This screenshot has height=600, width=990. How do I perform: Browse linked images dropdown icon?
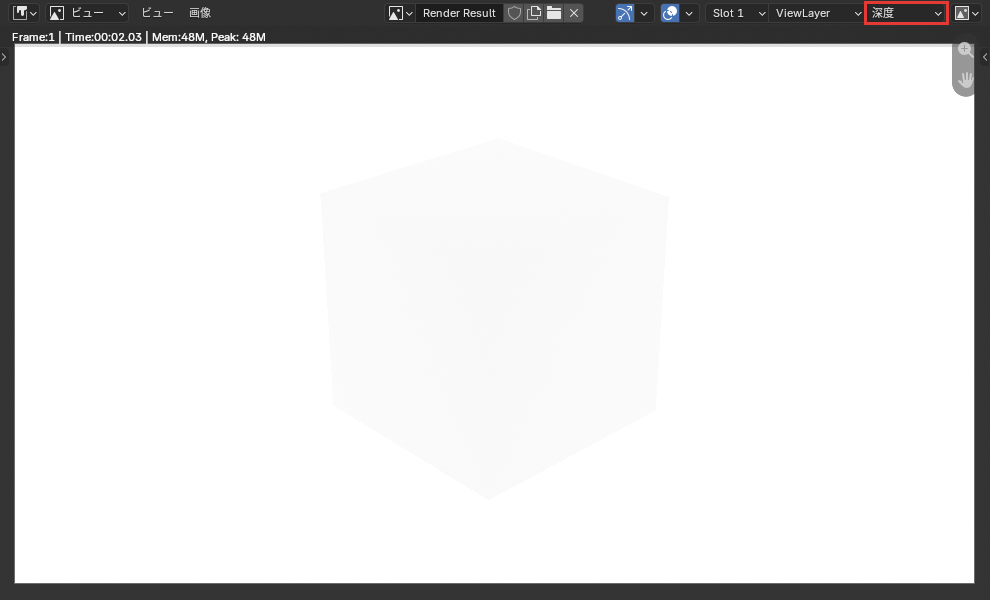(400, 13)
